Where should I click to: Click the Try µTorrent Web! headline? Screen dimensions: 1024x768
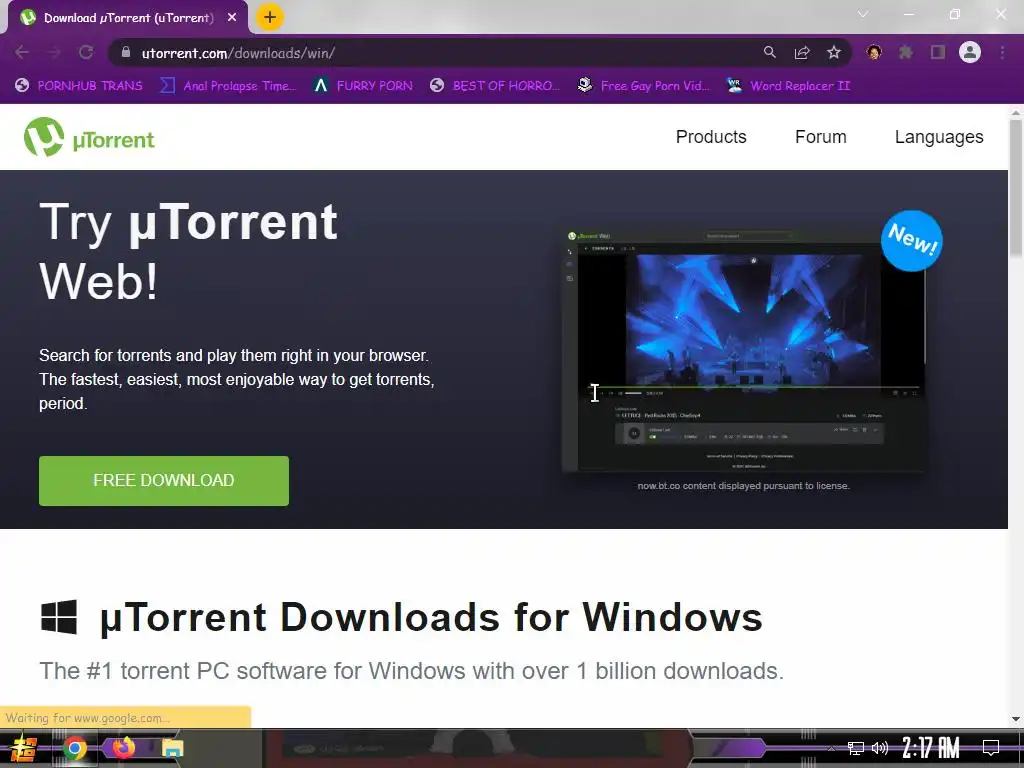(189, 251)
